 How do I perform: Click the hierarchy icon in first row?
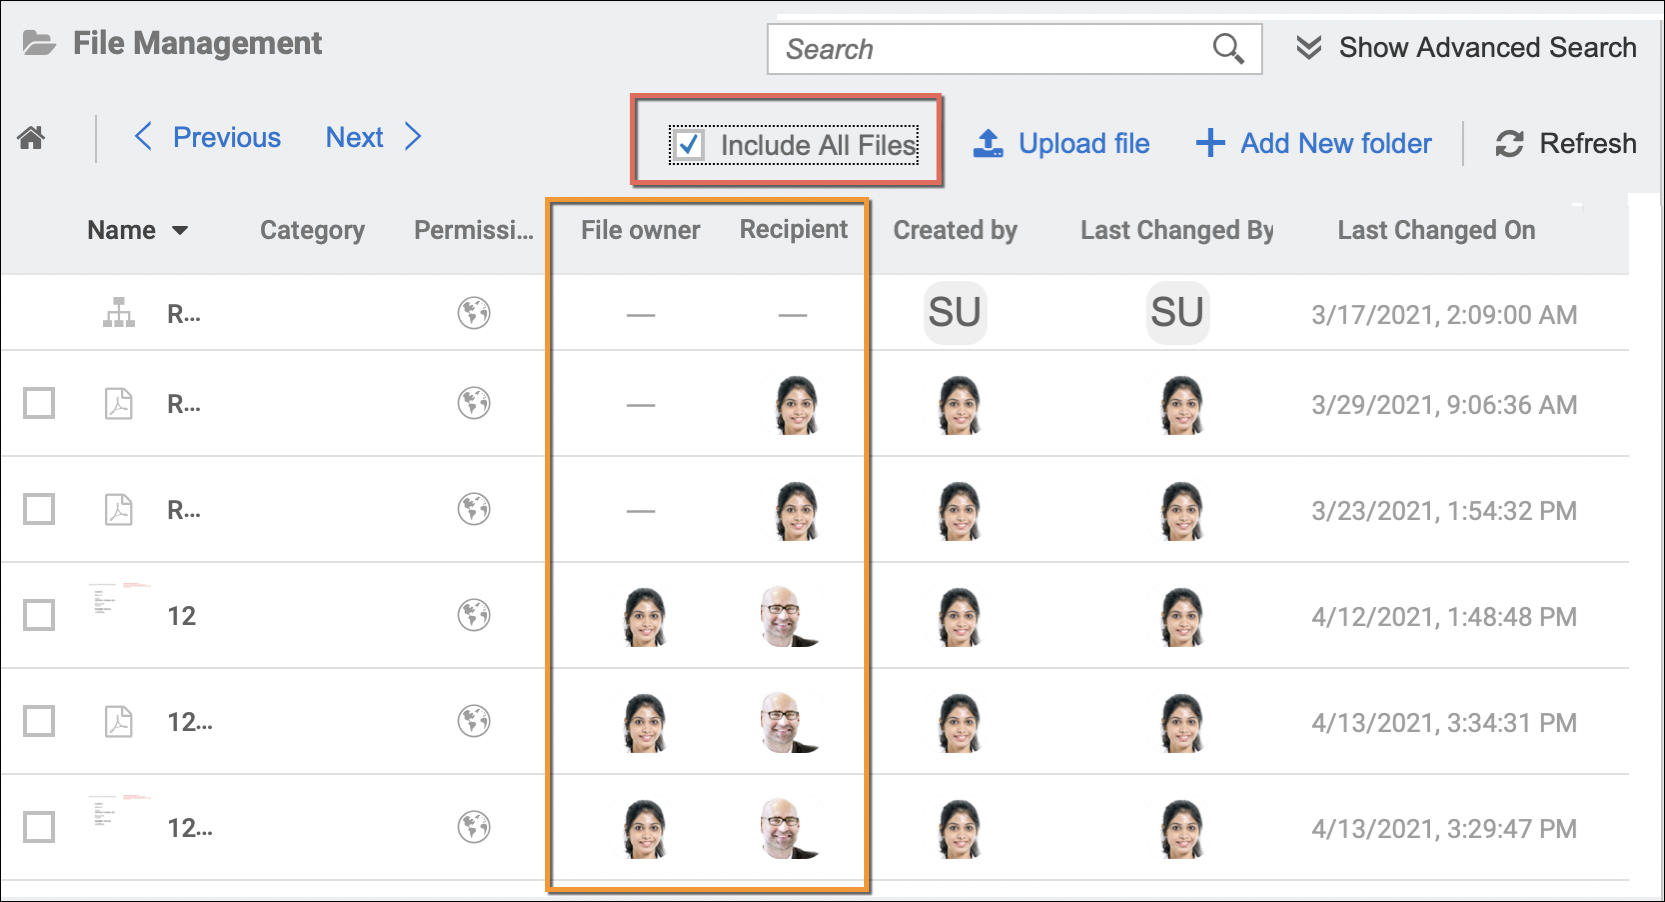tap(119, 313)
